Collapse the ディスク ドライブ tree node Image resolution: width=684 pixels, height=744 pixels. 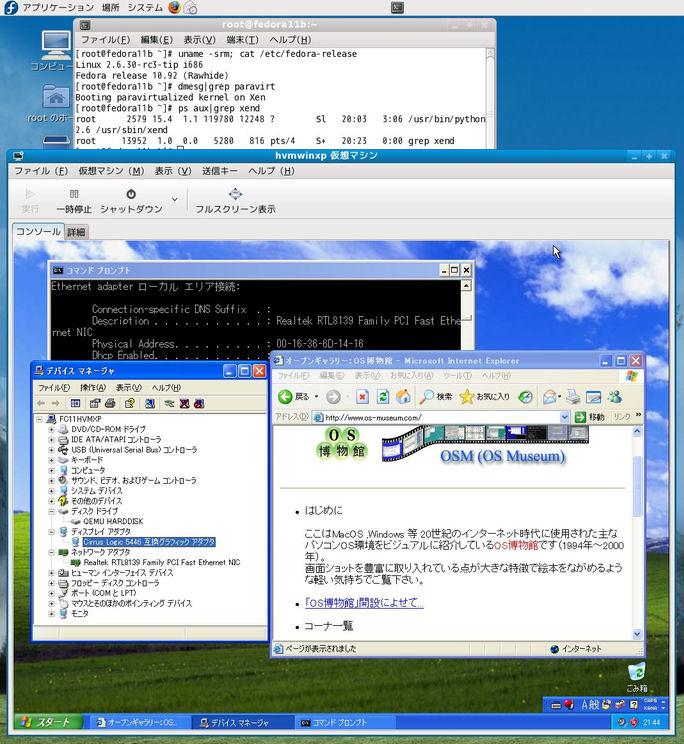coord(52,511)
